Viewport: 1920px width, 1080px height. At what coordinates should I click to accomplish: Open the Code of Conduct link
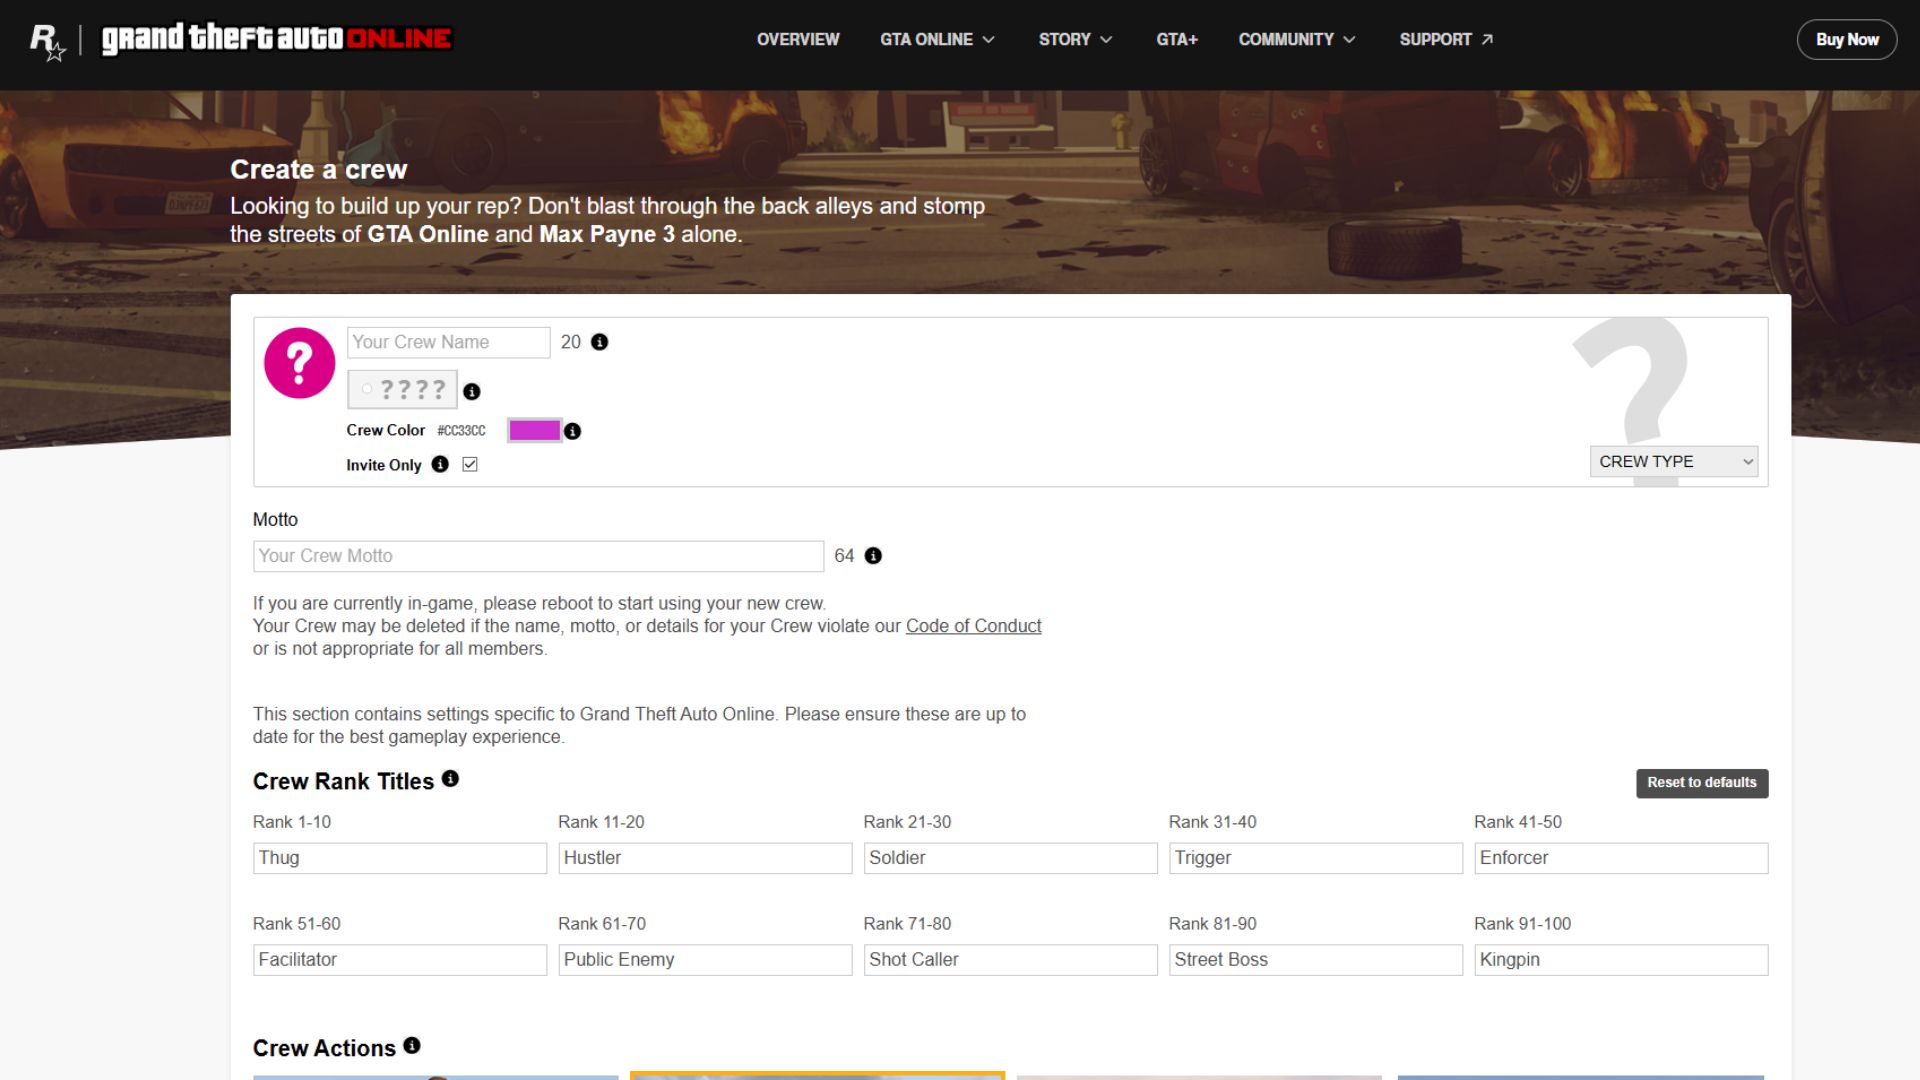(x=973, y=626)
